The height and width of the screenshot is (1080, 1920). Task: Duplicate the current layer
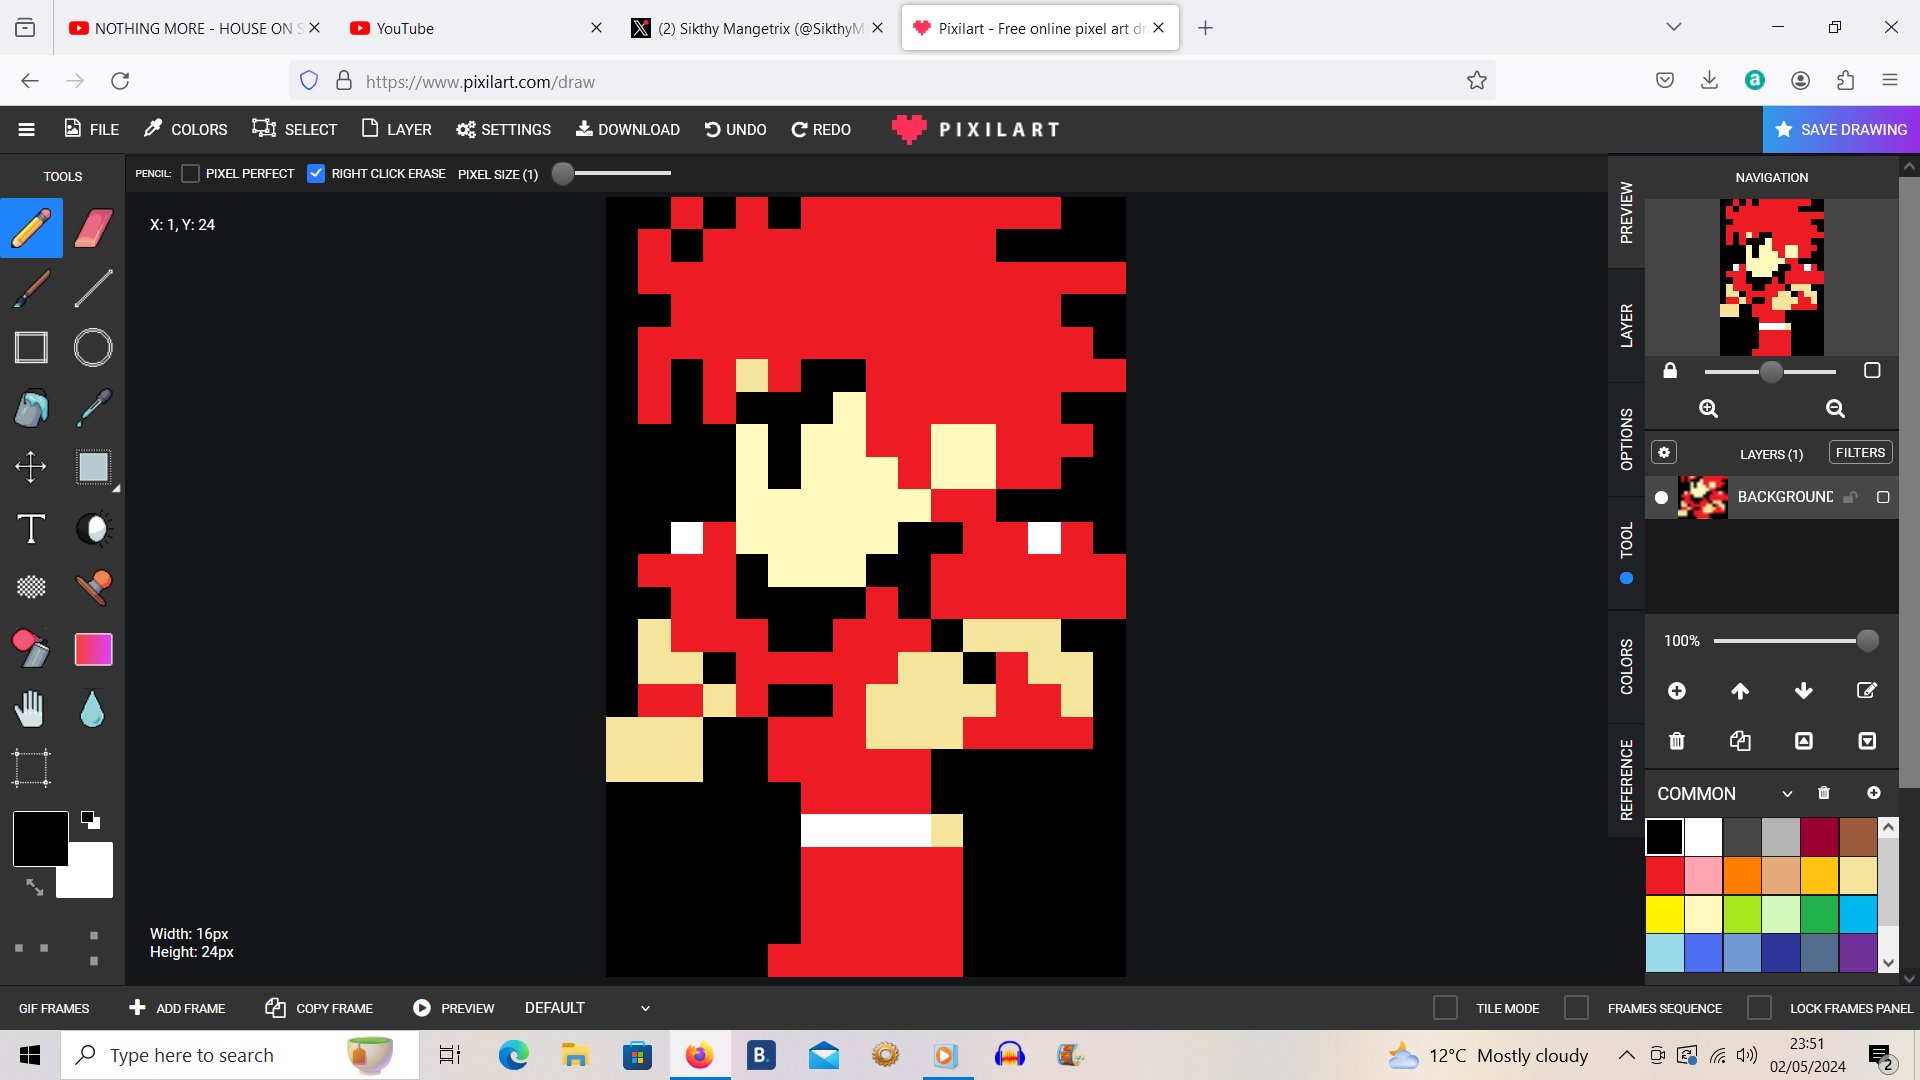pyautogui.click(x=1740, y=741)
